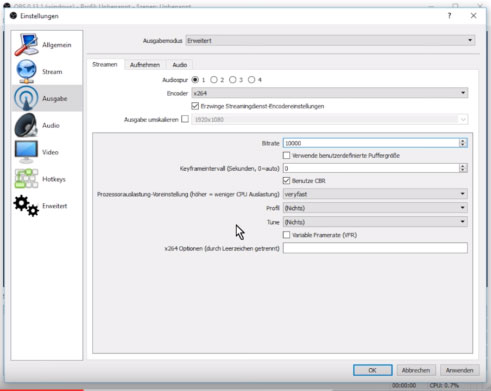Click the x264 Optionen text field
The height and width of the screenshot is (391, 491).
[375, 248]
